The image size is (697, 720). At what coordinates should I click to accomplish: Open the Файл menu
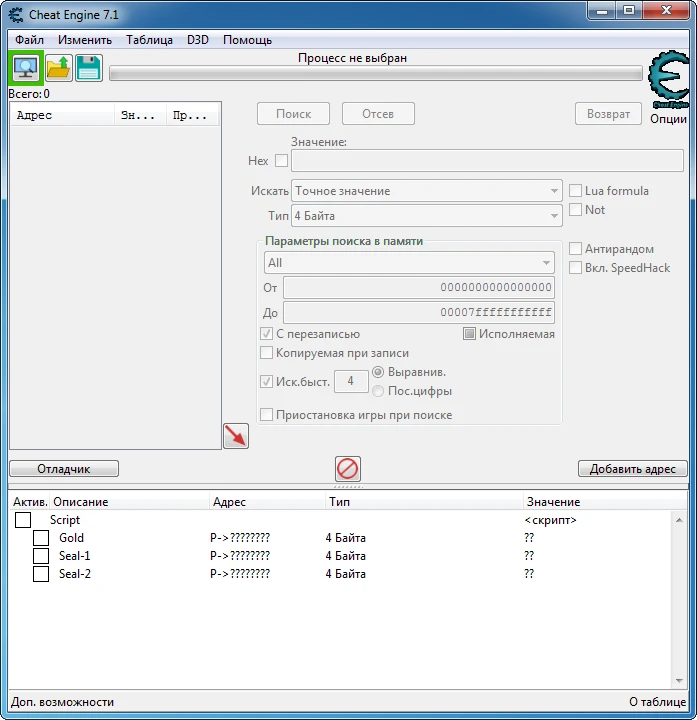(x=29, y=40)
